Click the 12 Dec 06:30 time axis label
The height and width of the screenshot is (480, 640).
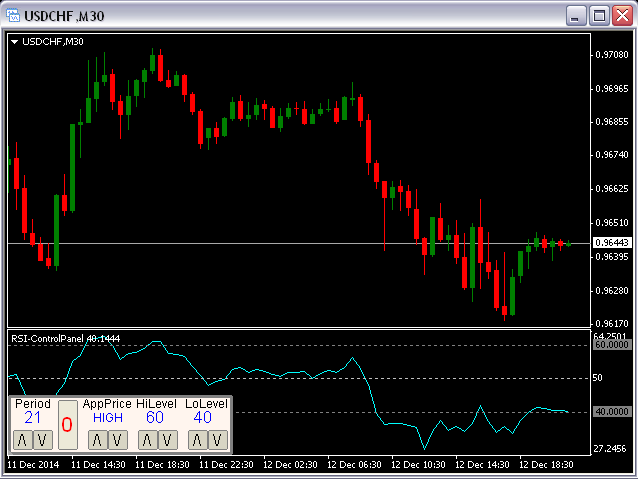coord(355,466)
